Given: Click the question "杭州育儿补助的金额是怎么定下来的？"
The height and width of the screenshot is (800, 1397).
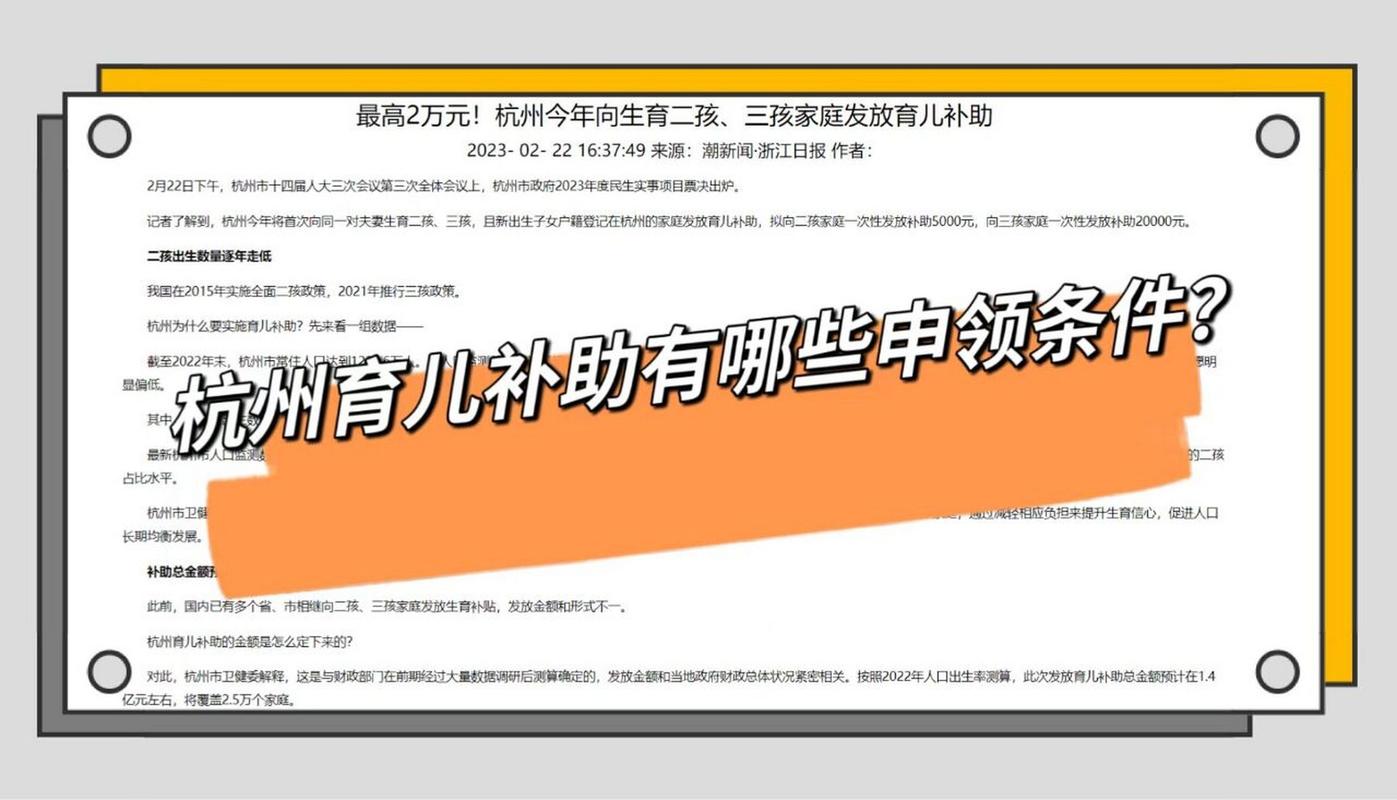Looking at the screenshot, I should coord(249,641).
